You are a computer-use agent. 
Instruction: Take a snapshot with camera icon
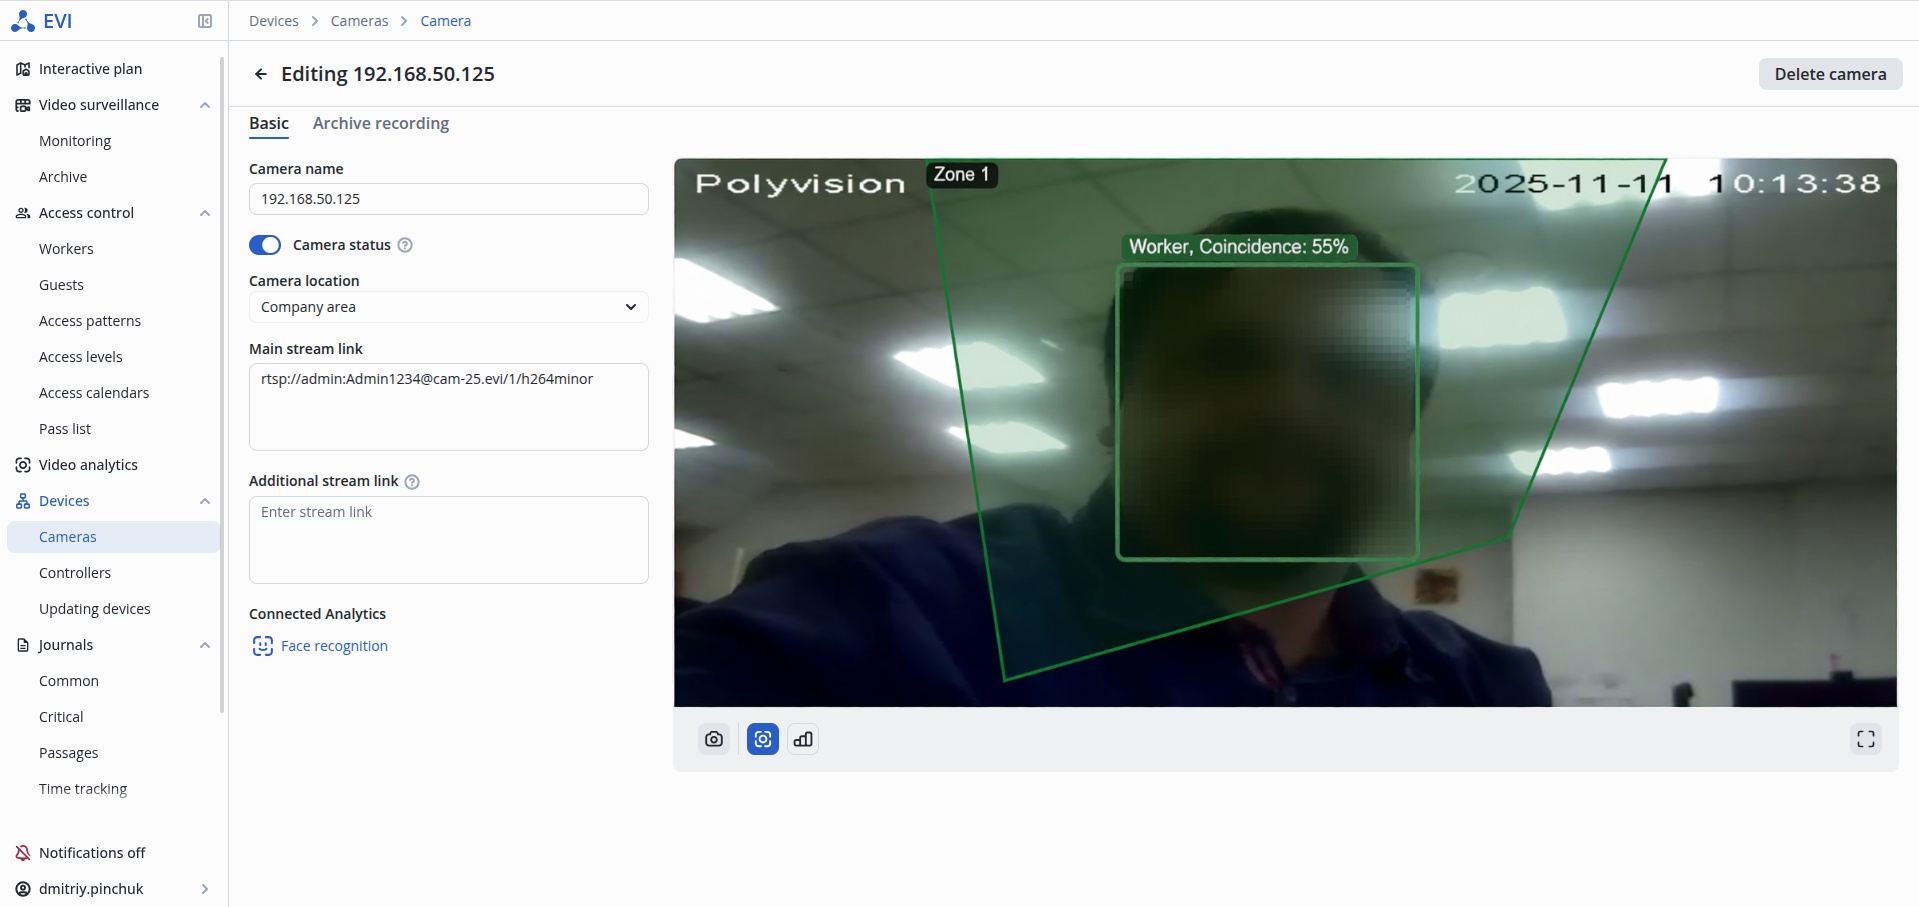[714, 739]
